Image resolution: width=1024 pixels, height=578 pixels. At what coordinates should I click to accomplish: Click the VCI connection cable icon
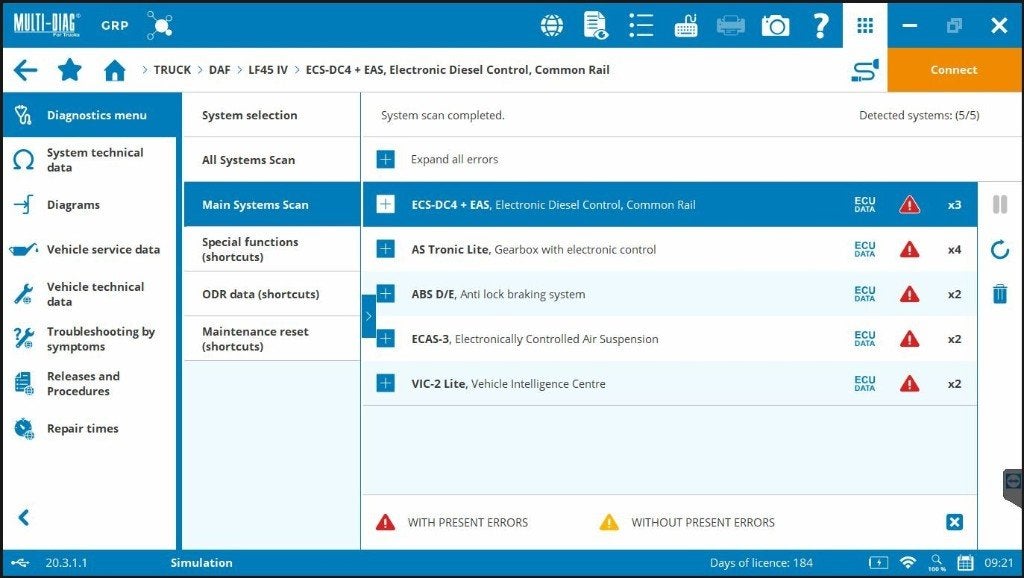(x=865, y=70)
